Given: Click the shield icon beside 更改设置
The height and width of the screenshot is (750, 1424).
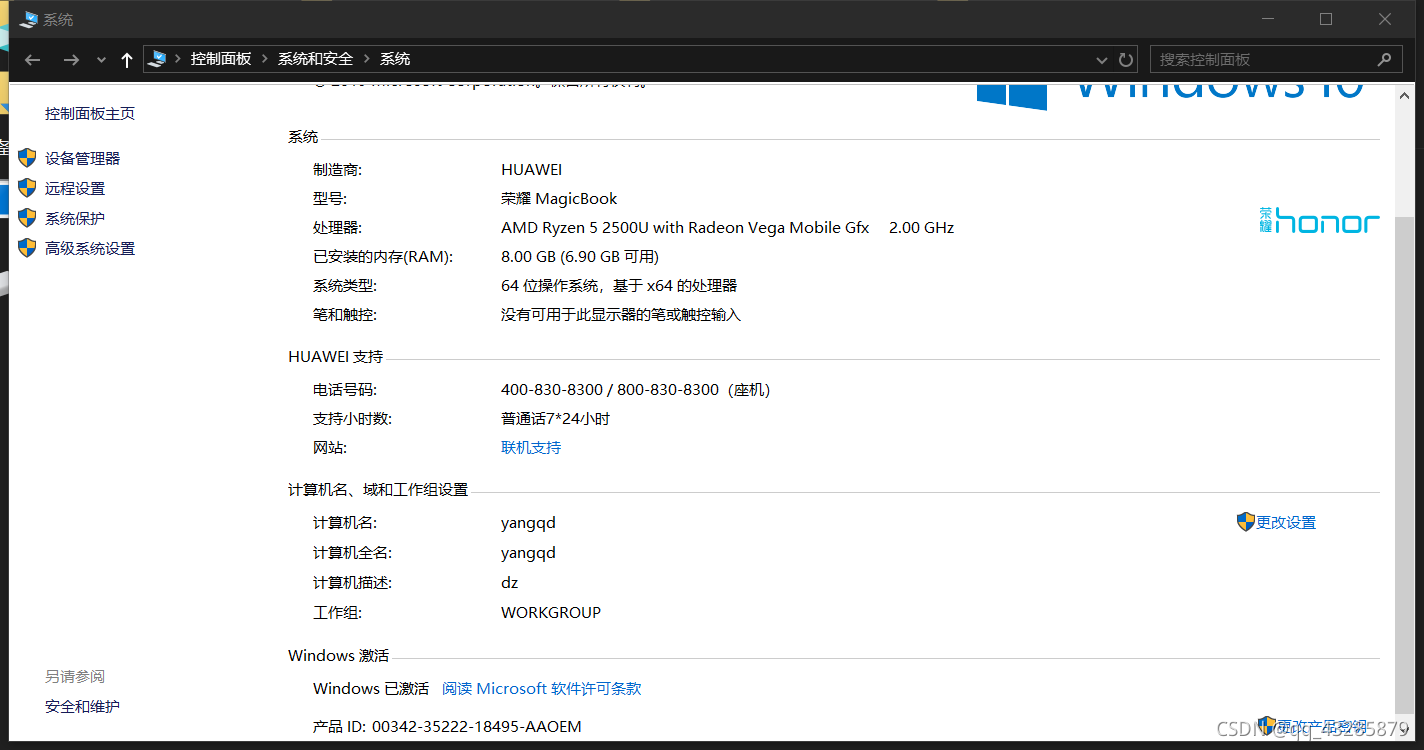Looking at the screenshot, I should pos(1245,522).
